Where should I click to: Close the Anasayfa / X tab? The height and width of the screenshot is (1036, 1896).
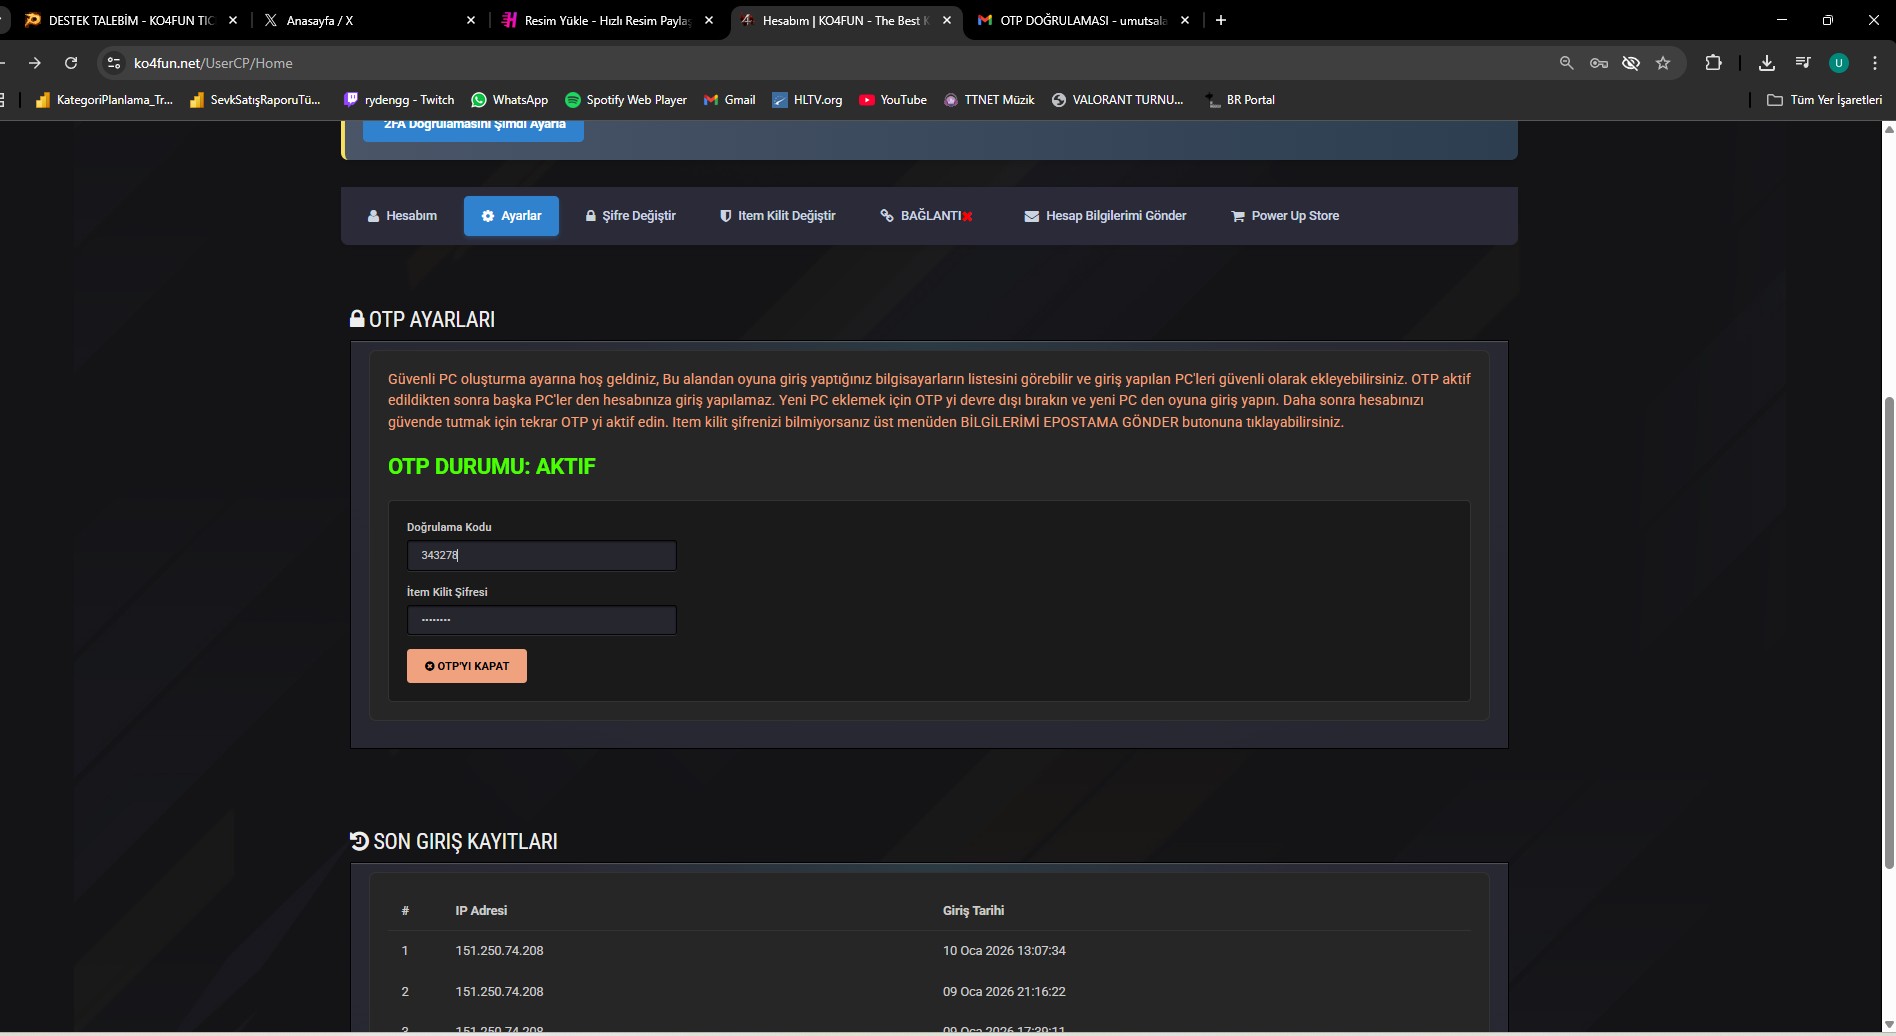point(471,20)
